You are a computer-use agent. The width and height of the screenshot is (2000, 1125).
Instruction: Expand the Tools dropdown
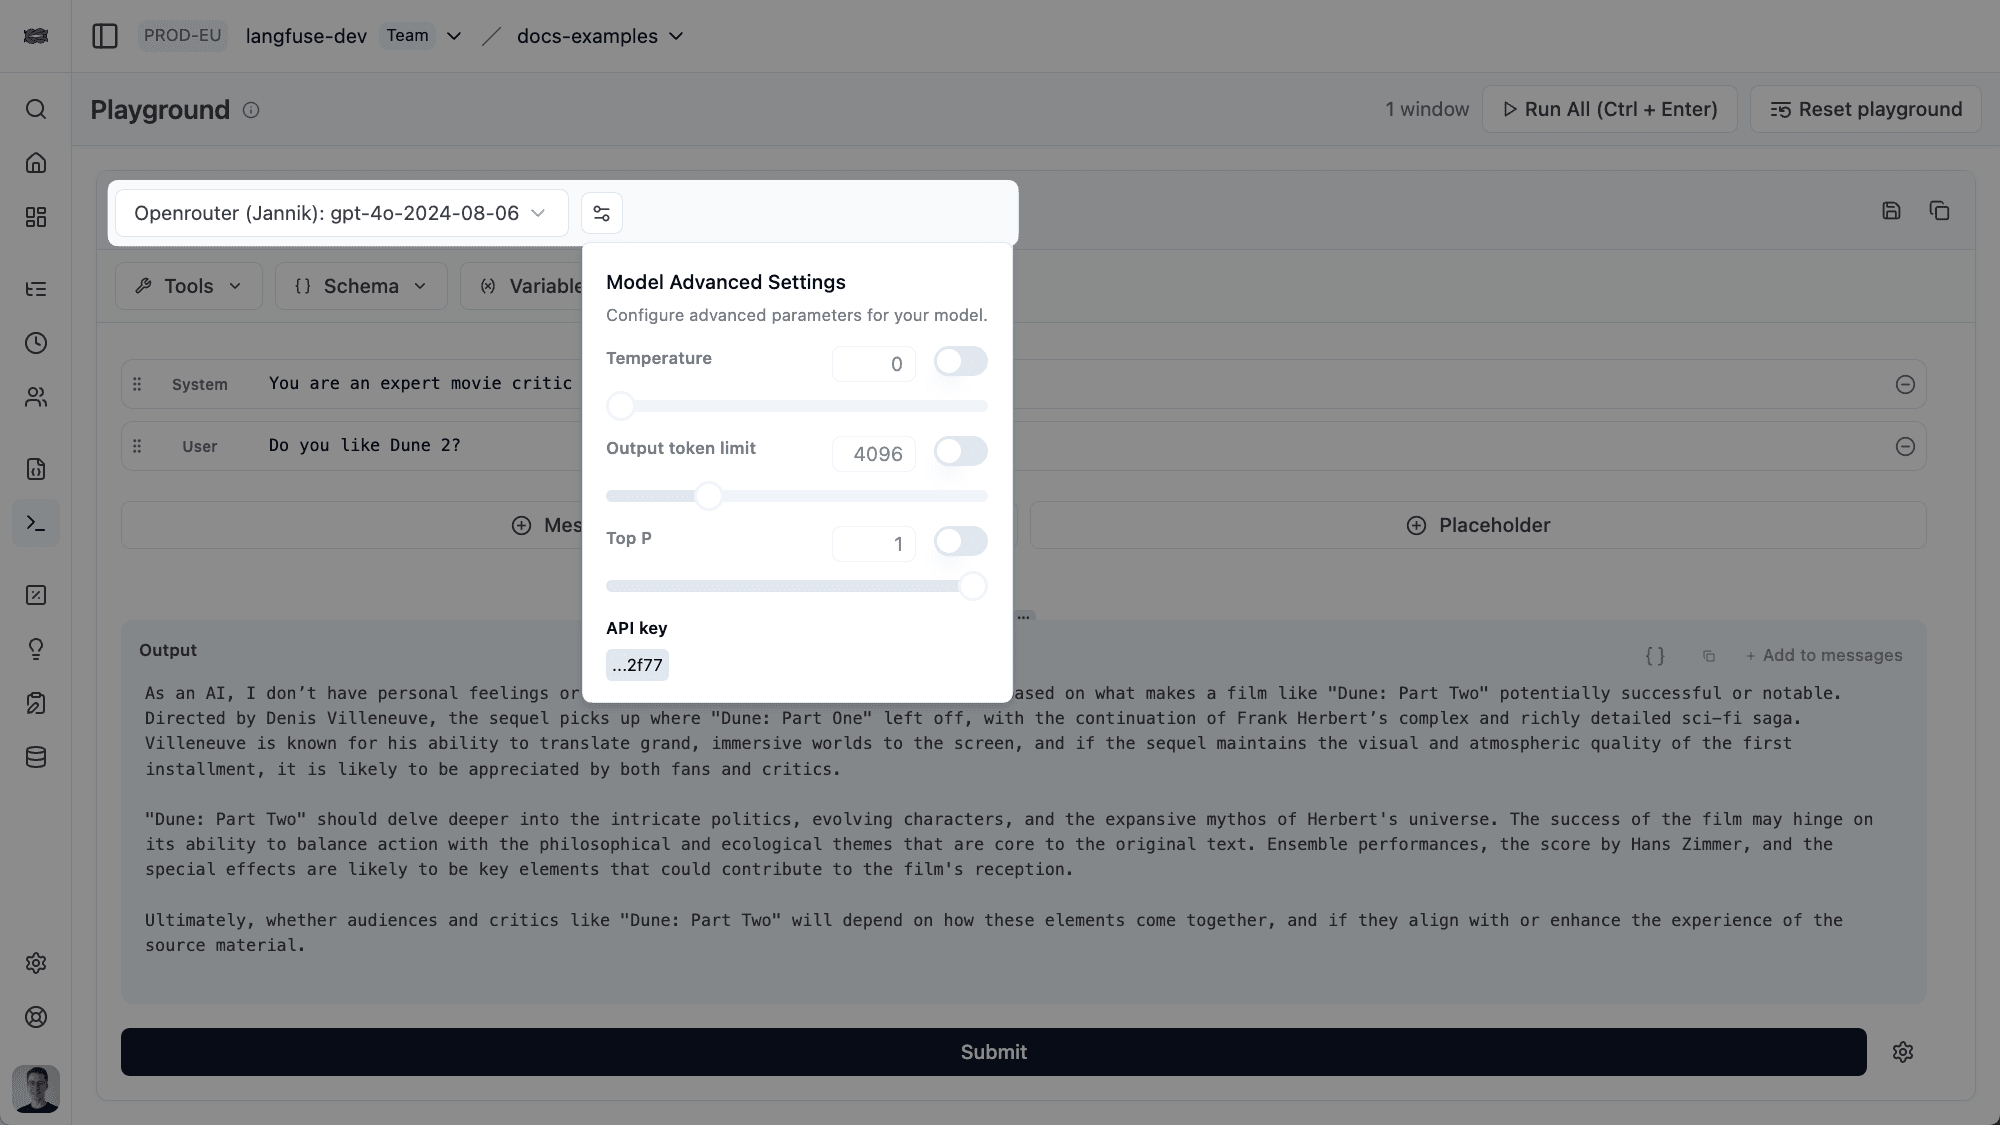(x=189, y=286)
